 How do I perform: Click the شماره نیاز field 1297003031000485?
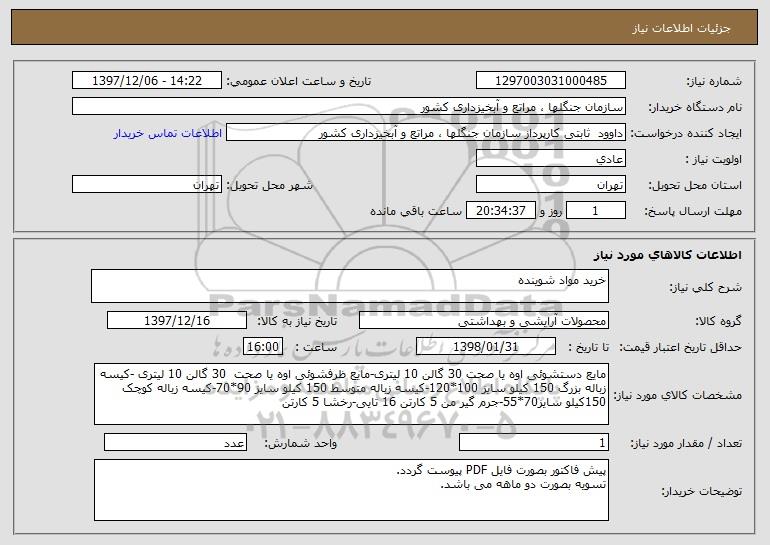coord(550,81)
